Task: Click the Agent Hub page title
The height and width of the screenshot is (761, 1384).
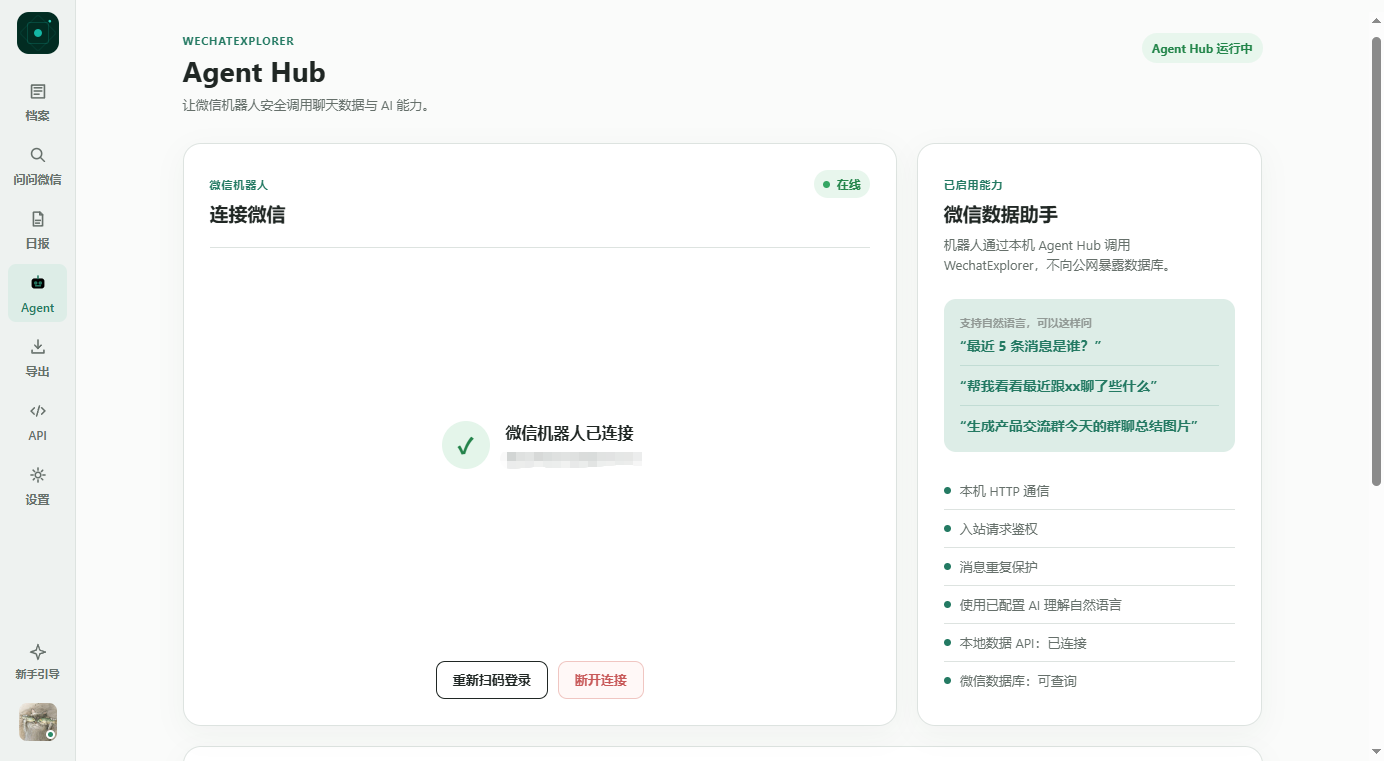Action: click(x=254, y=72)
